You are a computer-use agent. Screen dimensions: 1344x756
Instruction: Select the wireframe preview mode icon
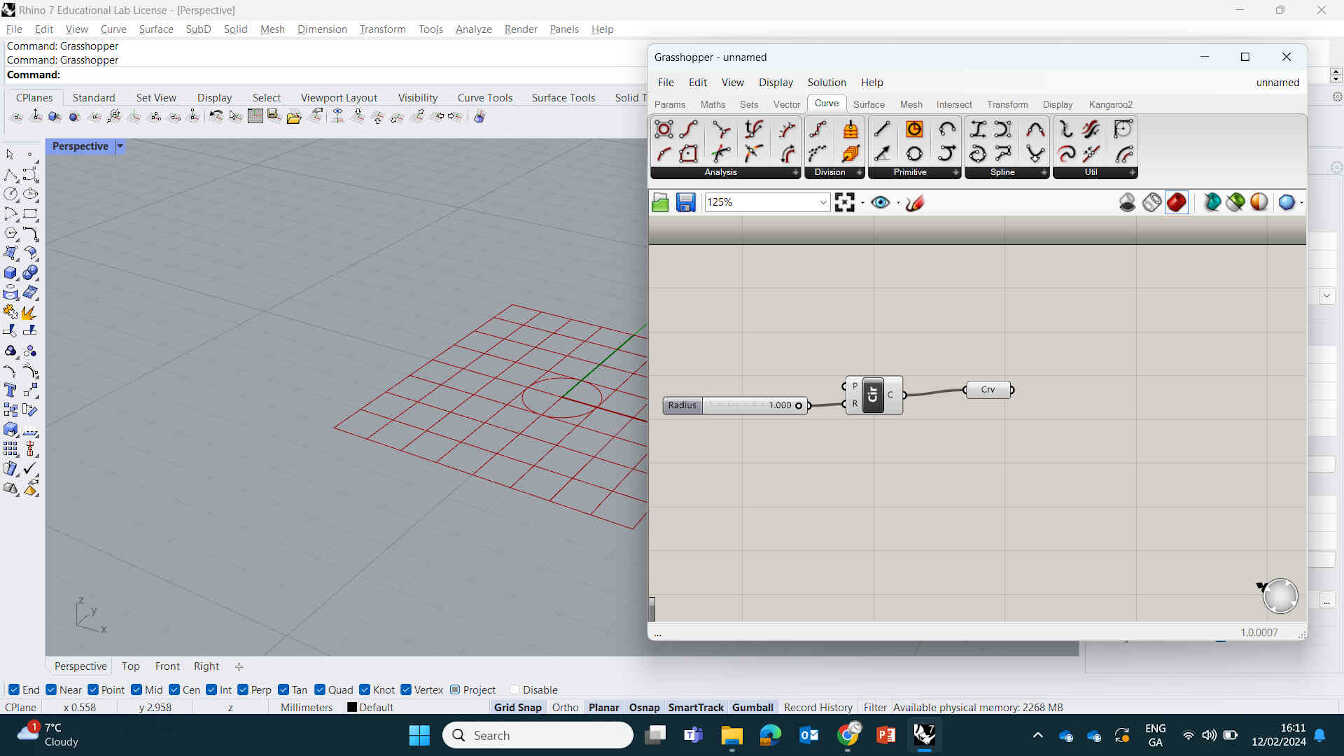[1152, 203]
